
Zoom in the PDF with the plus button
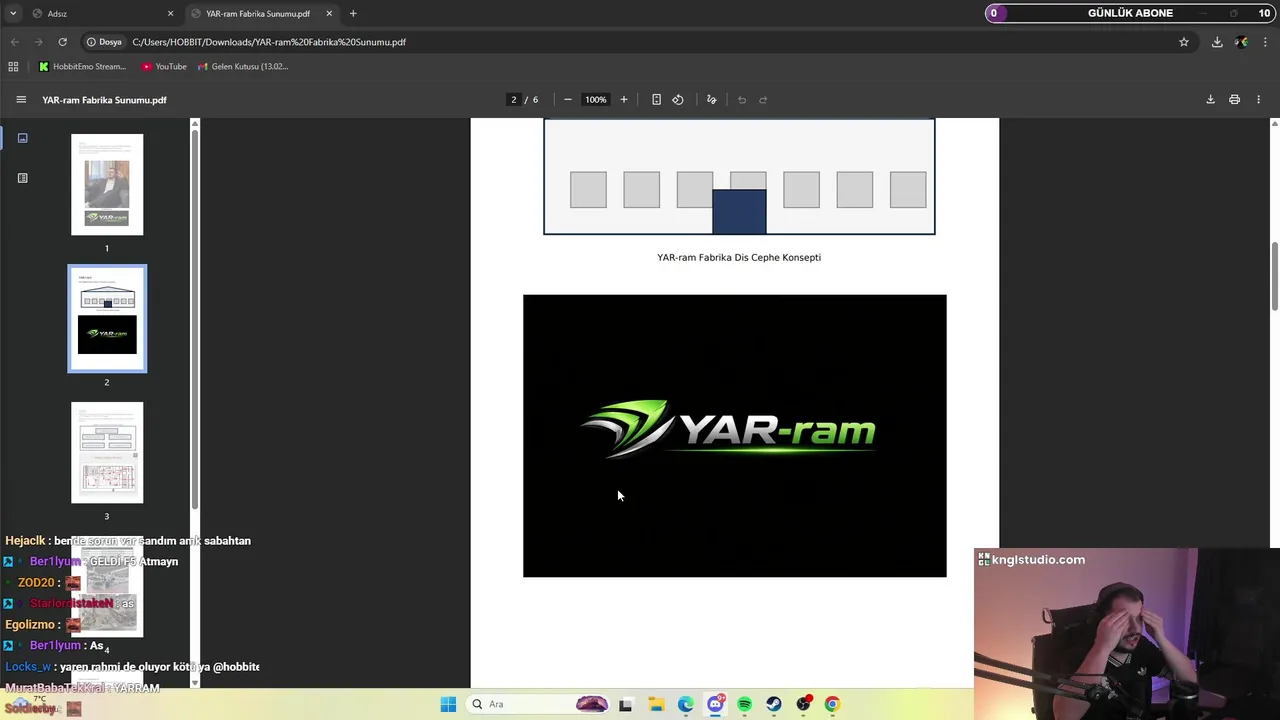pos(623,99)
